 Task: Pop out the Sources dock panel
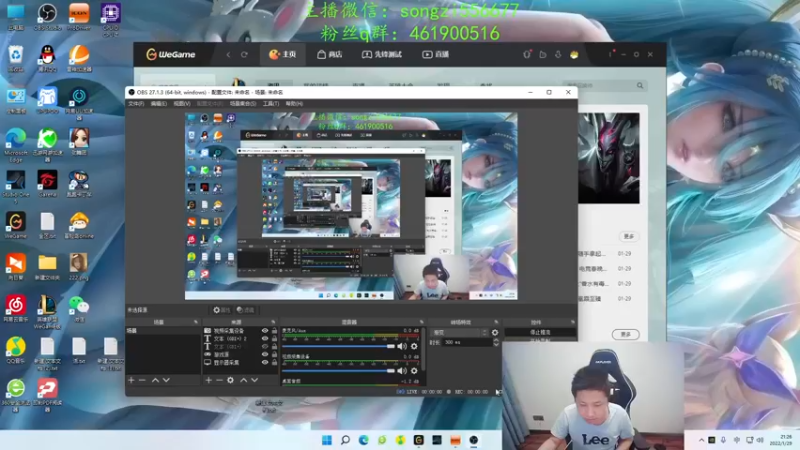(x=273, y=322)
